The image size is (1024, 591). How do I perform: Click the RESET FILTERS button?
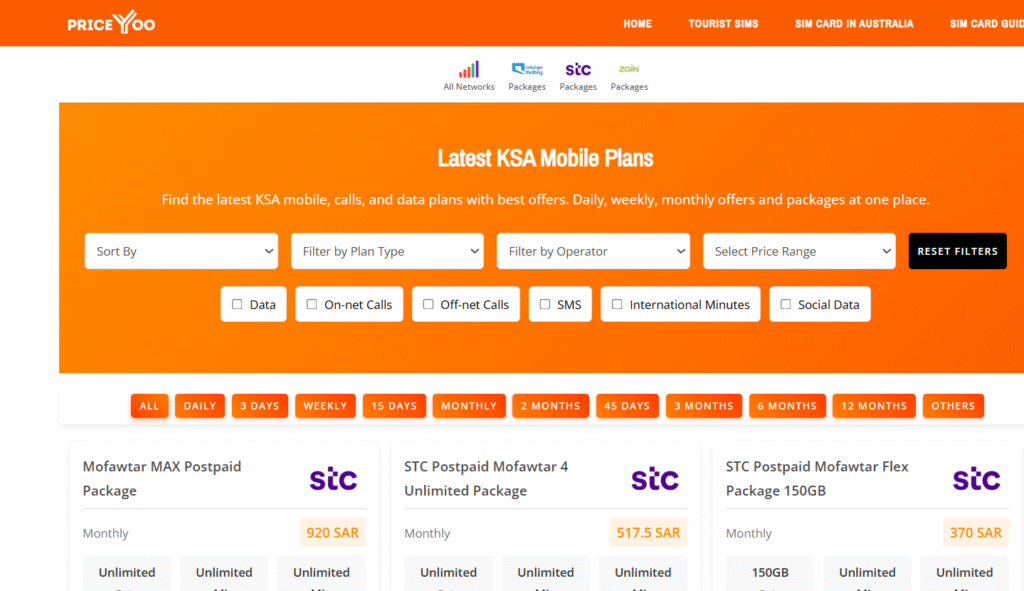point(957,251)
